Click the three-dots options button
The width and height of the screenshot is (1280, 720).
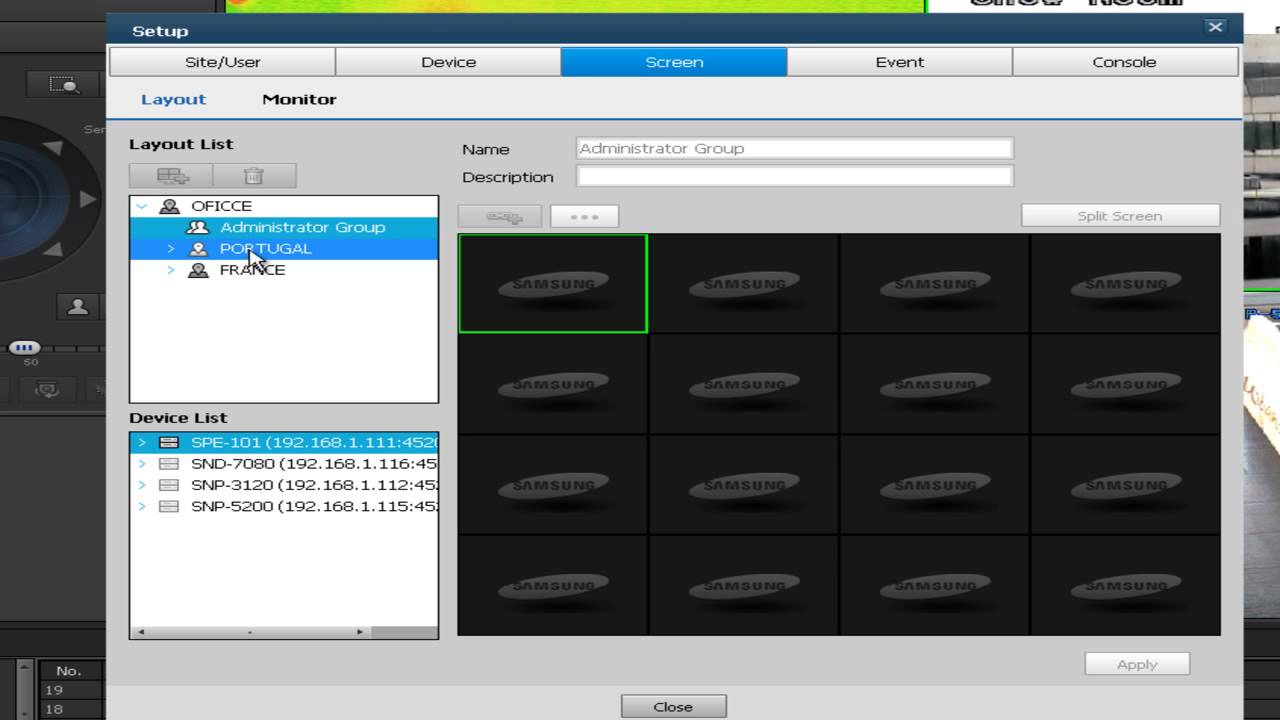pyautogui.click(x=584, y=216)
